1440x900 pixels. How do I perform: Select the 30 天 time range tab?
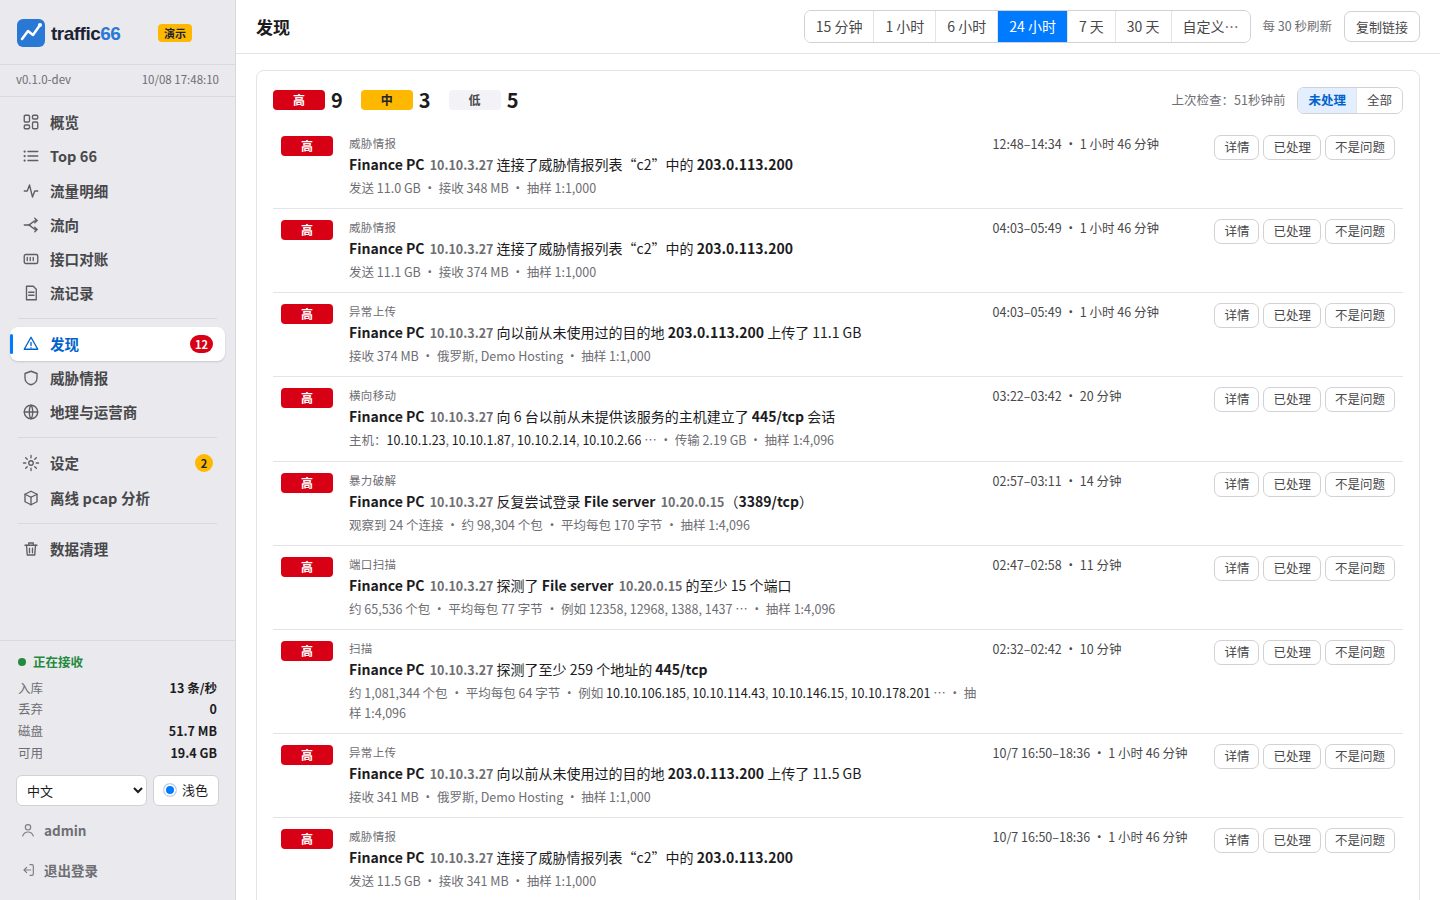(x=1143, y=27)
